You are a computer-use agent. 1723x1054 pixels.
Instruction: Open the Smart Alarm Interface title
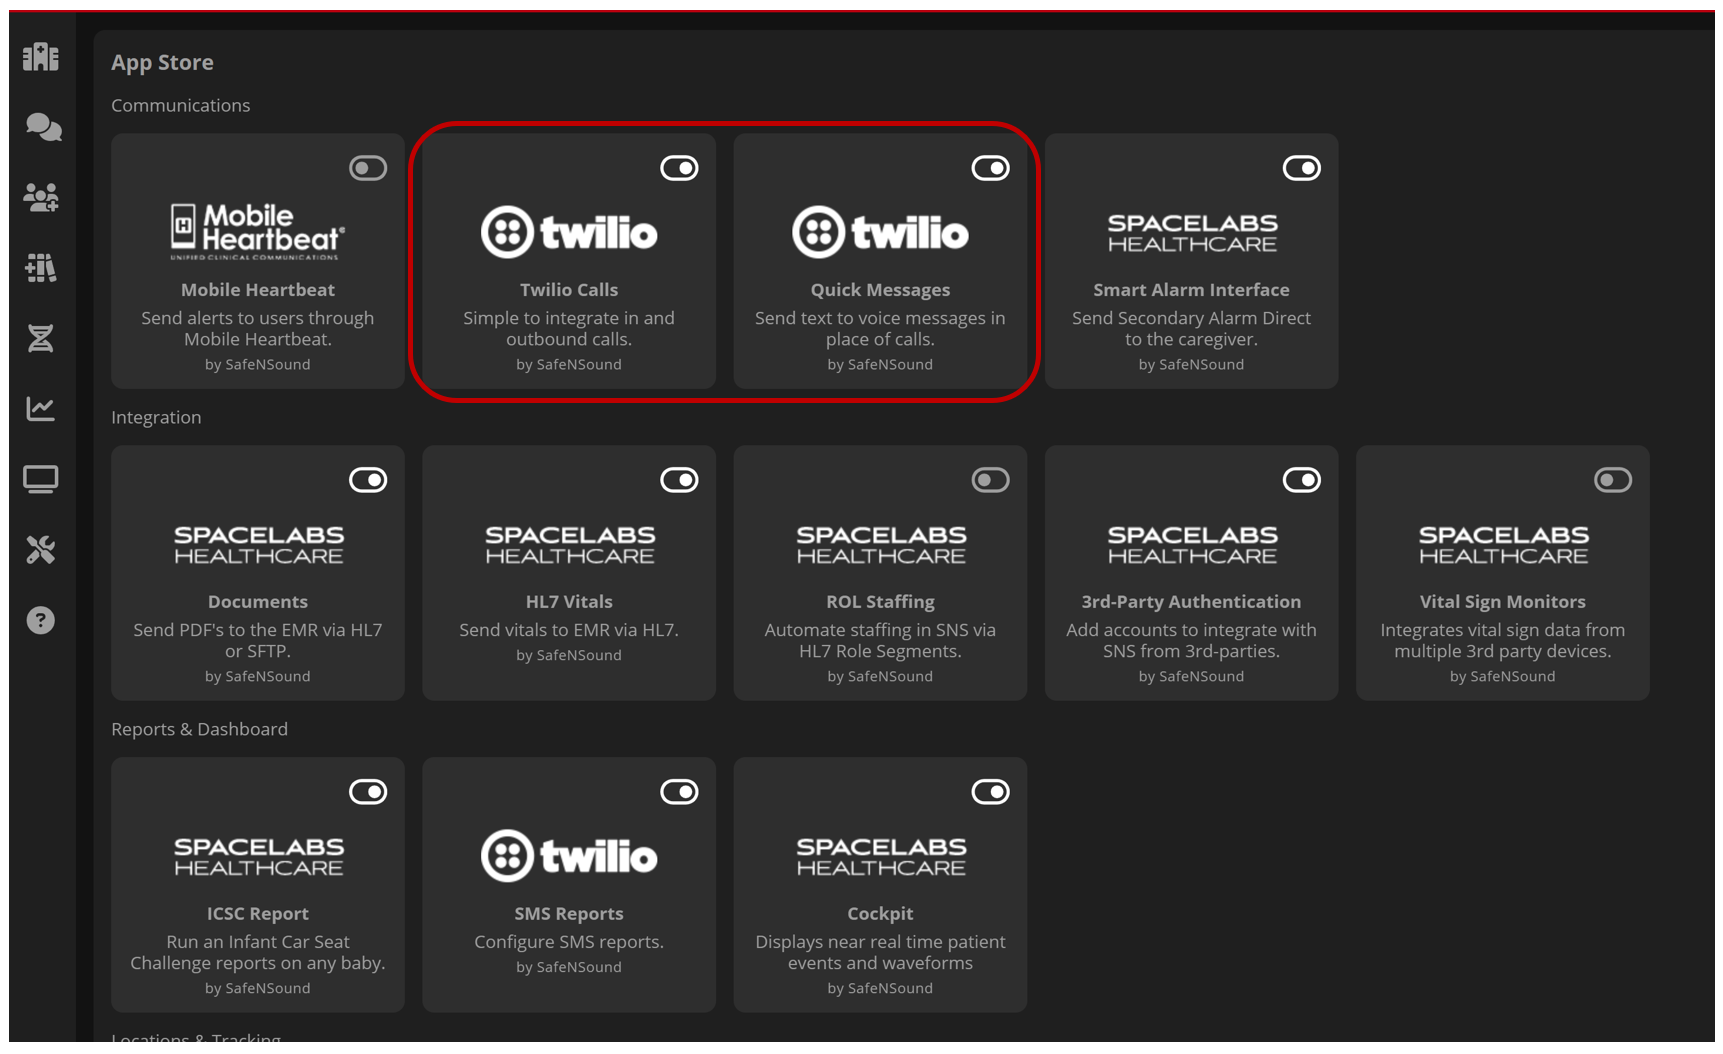coord(1191,290)
